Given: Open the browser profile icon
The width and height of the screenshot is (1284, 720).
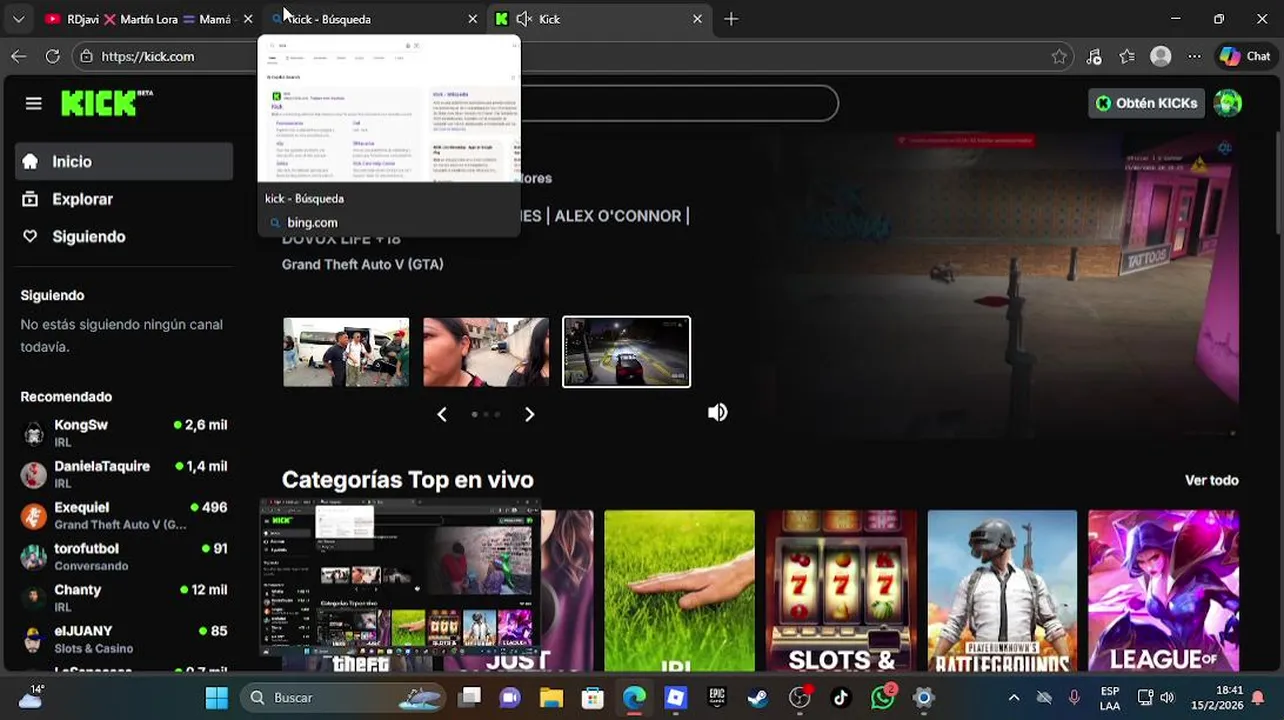Looking at the screenshot, I should coord(1160,57).
